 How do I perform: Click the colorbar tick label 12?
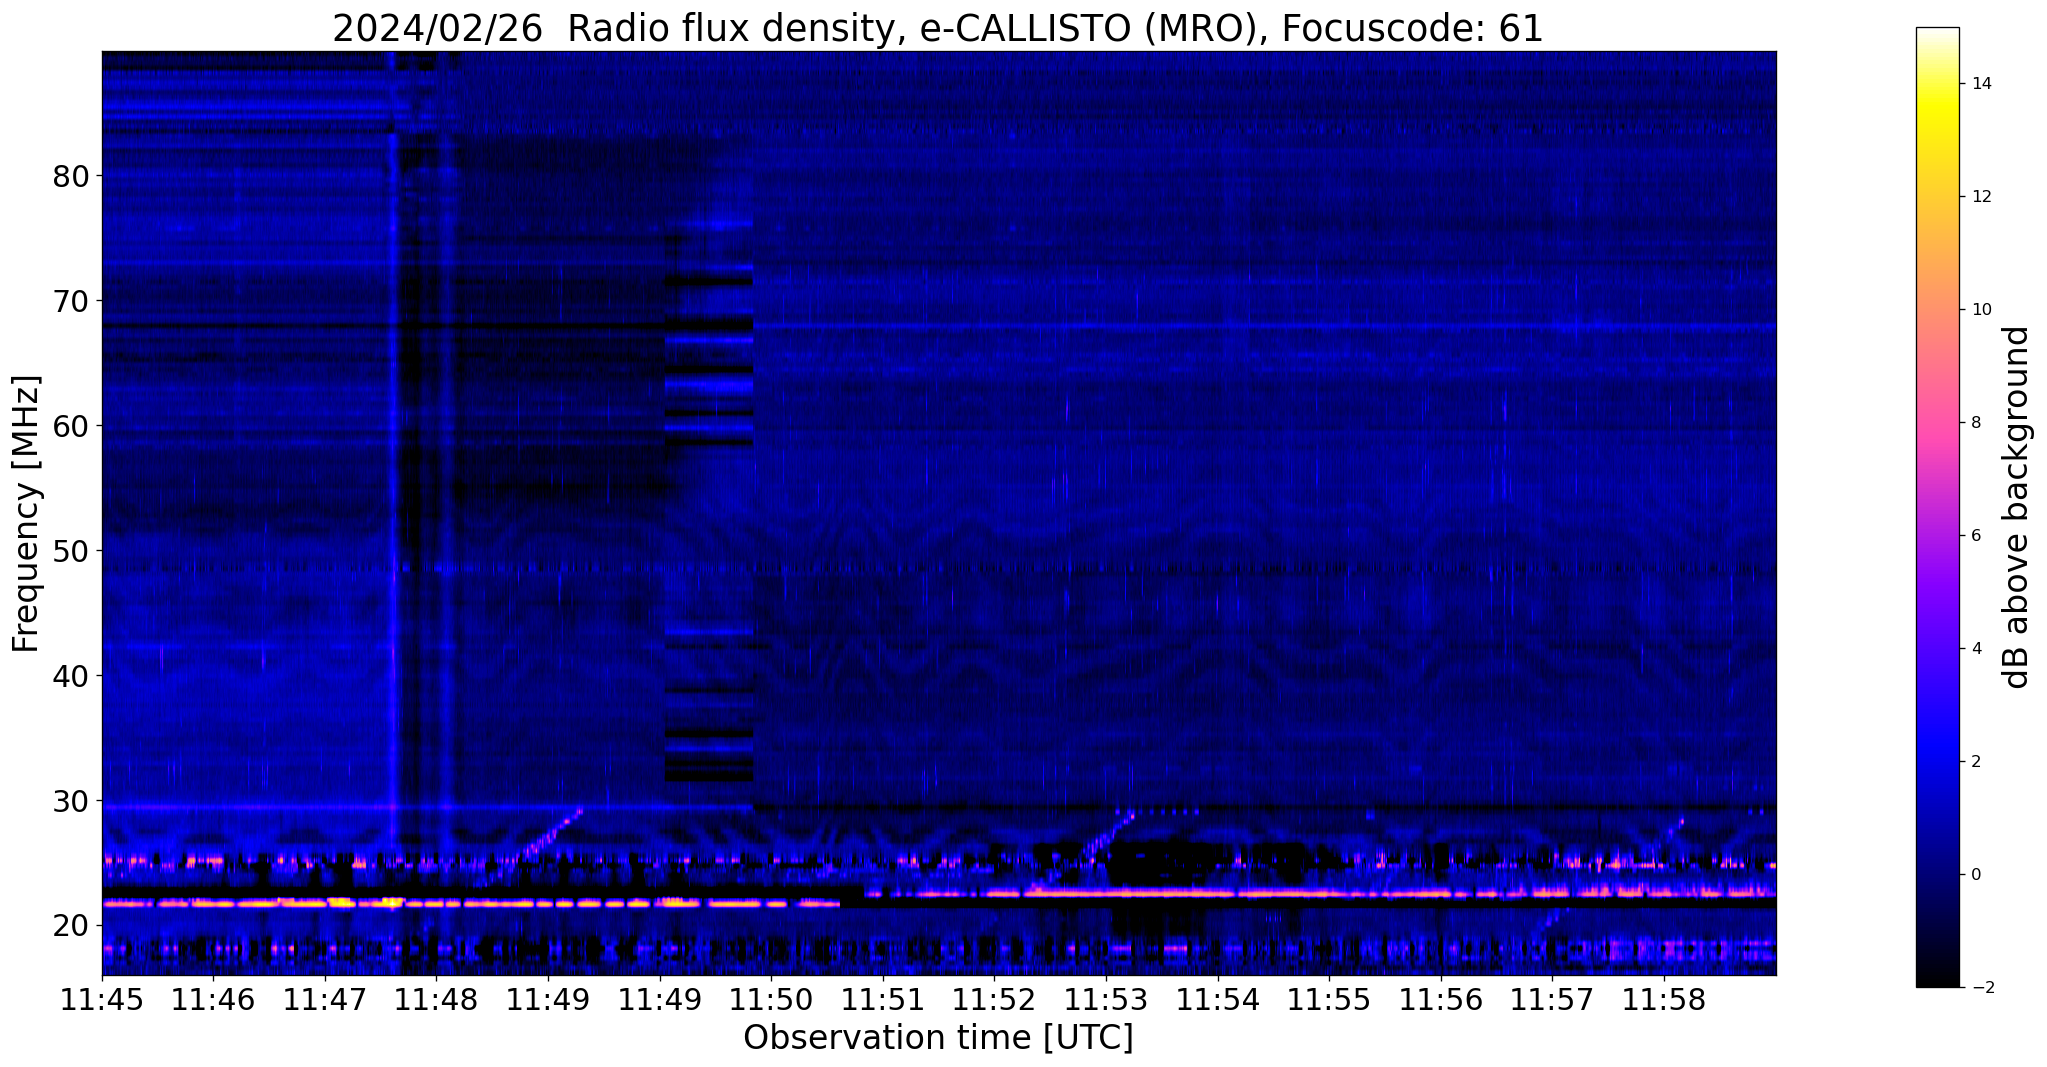pyautogui.click(x=1980, y=197)
